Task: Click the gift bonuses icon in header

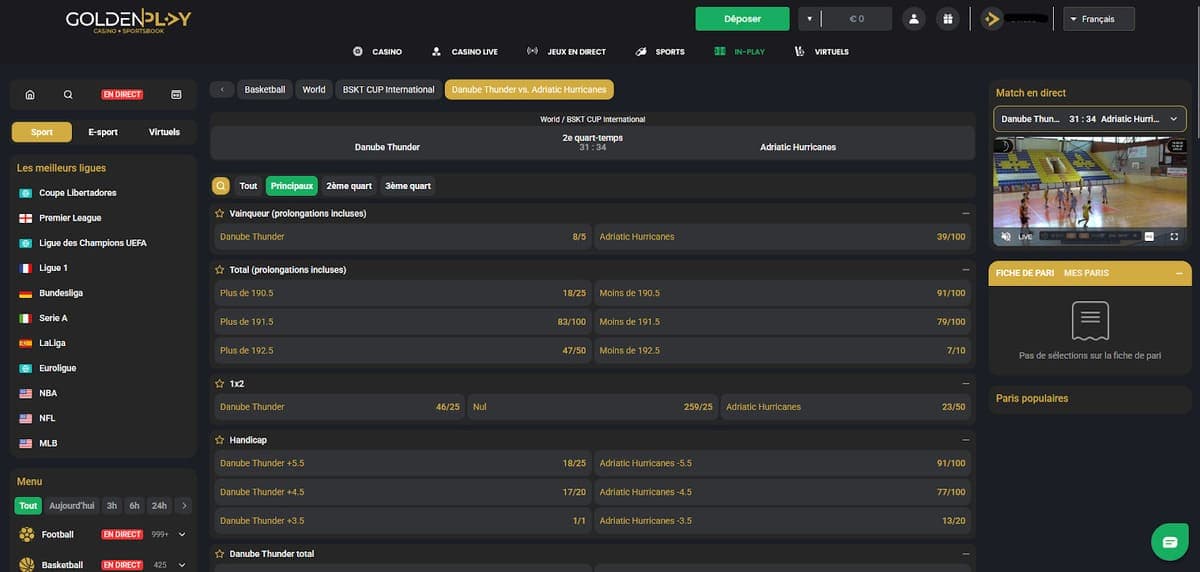Action: (947, 19)
